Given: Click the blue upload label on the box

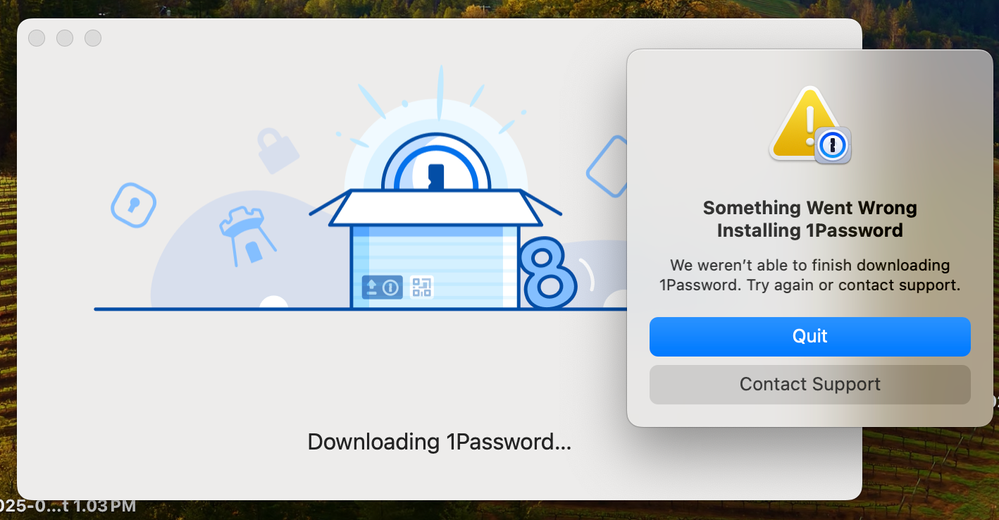Looking at the screenshot, I should (382, 288).
